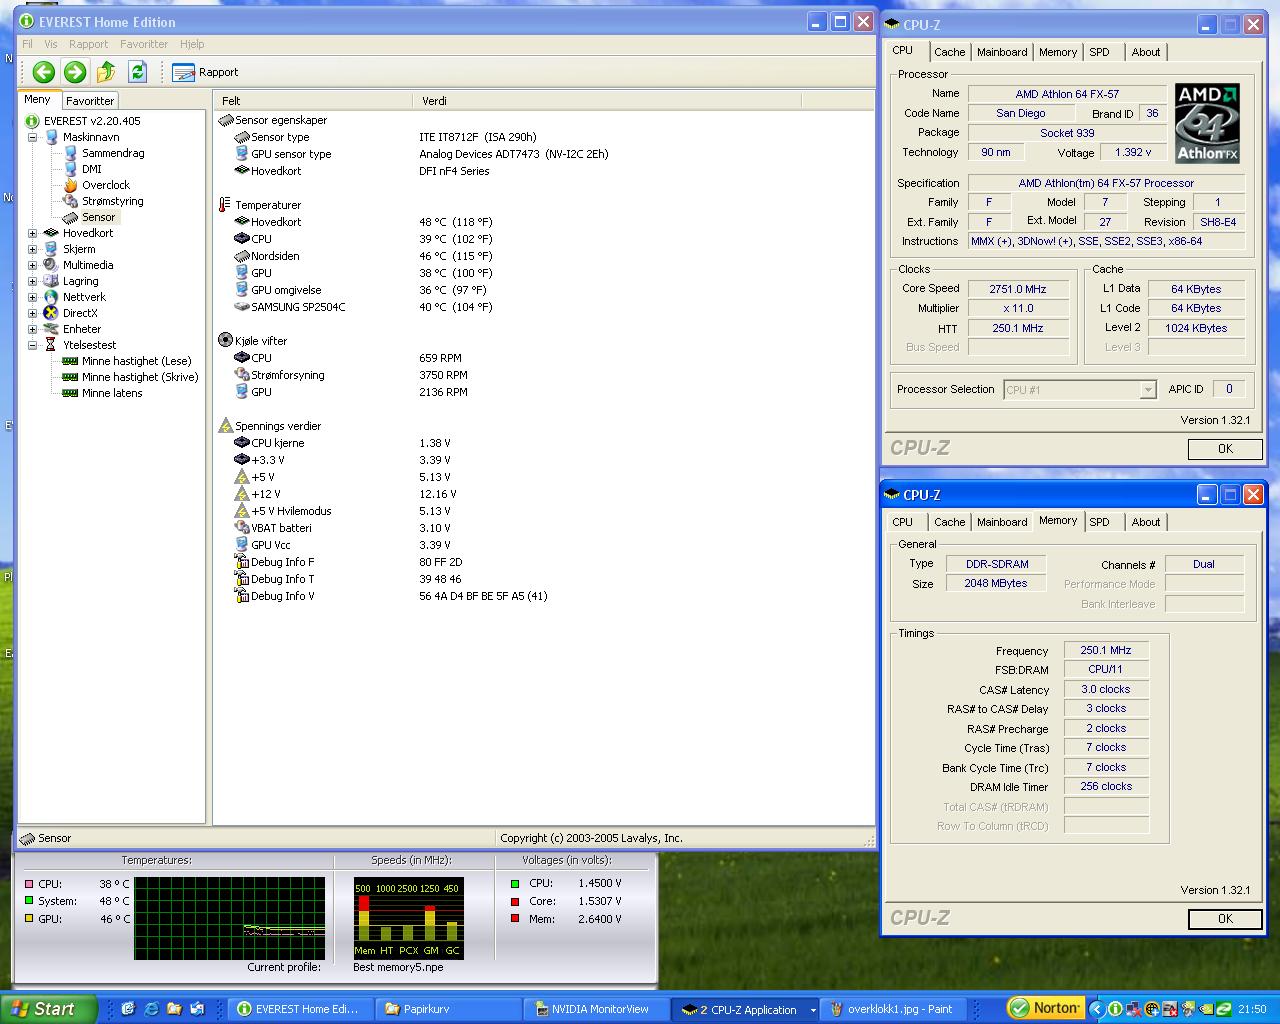Click the AMD Athlon 64 FX logo
The image size is (1280, 1024).
[1207, 123]
